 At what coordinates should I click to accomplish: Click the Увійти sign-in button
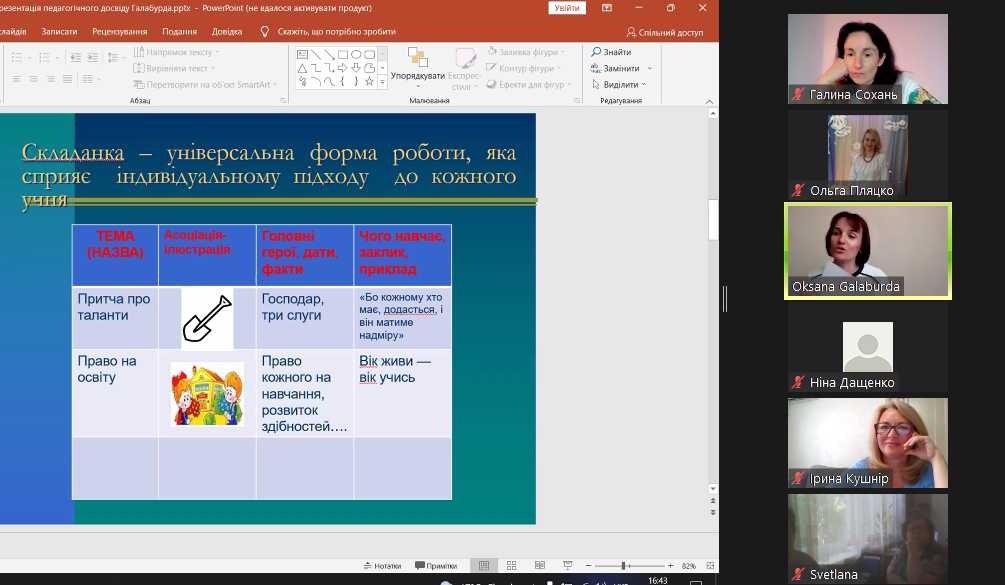point(567,8)
